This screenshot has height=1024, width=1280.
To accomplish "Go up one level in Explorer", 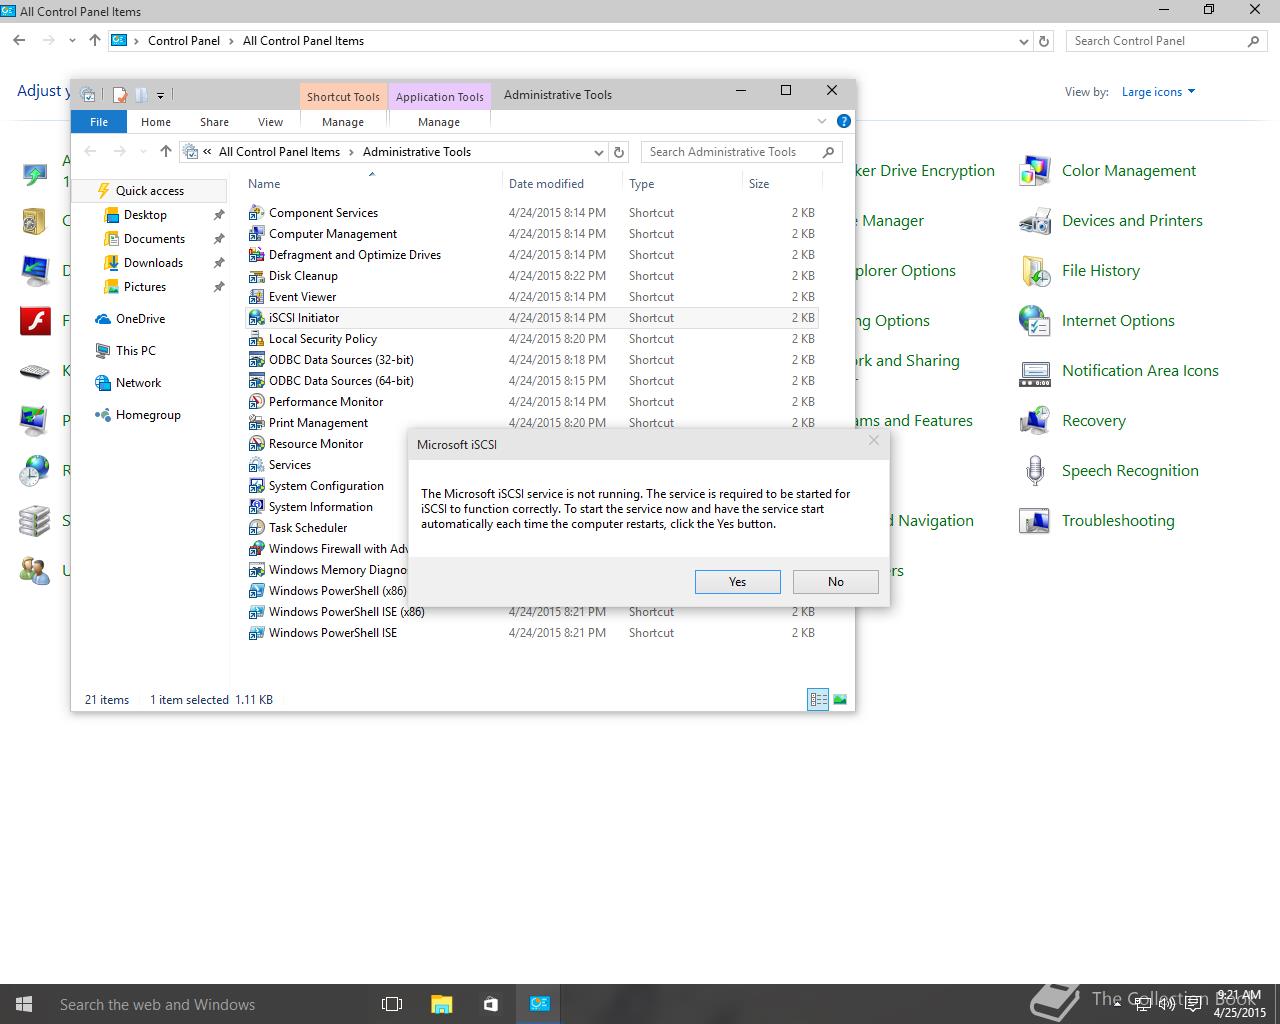I will 166,152.
